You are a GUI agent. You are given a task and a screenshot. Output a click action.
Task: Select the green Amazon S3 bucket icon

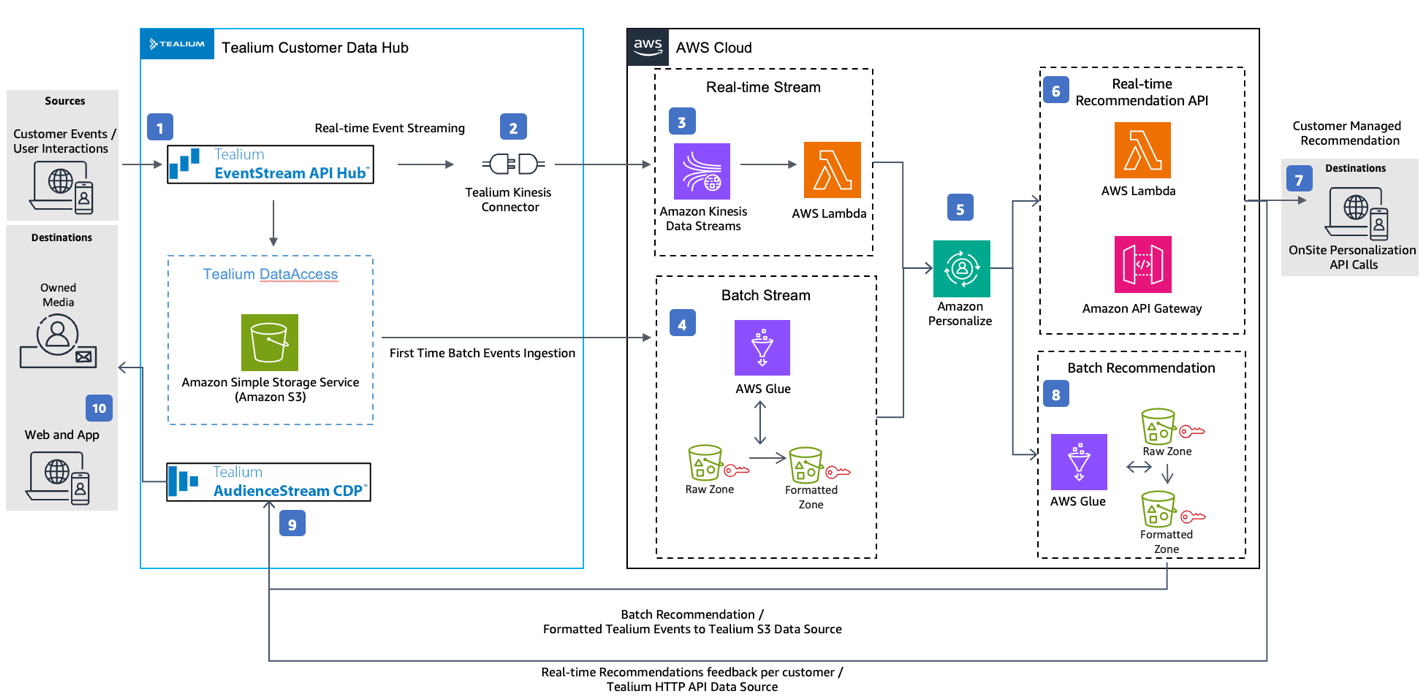click(x=270, y=342)
